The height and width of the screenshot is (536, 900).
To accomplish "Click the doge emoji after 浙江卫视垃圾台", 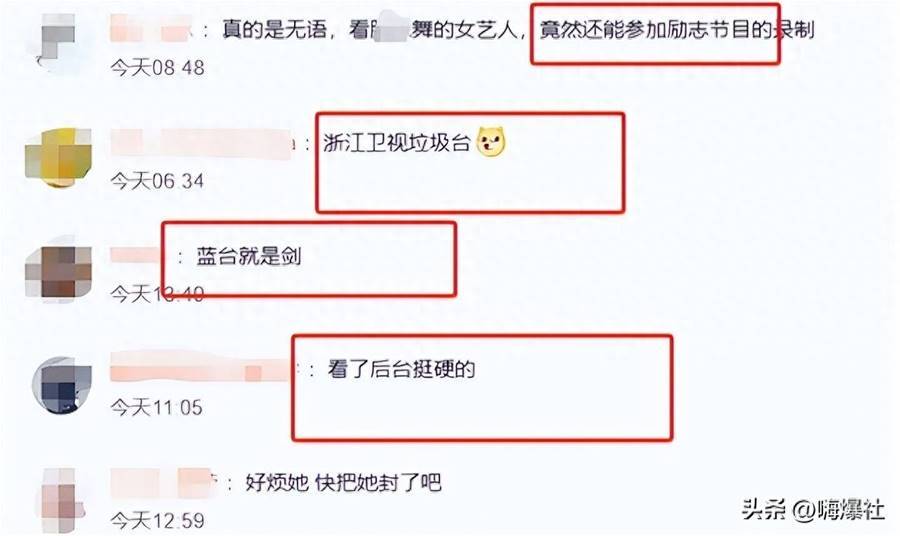I will click(x=491, y=142).
